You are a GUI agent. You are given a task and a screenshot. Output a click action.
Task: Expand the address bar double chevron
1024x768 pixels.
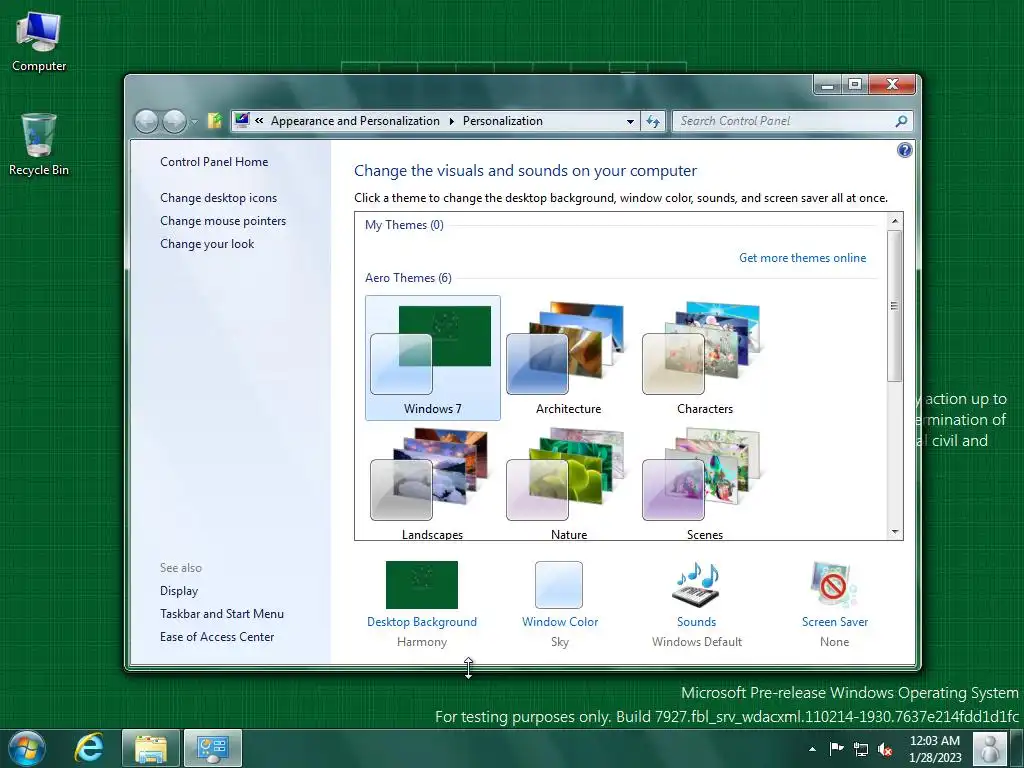click(x=259, y=121)
